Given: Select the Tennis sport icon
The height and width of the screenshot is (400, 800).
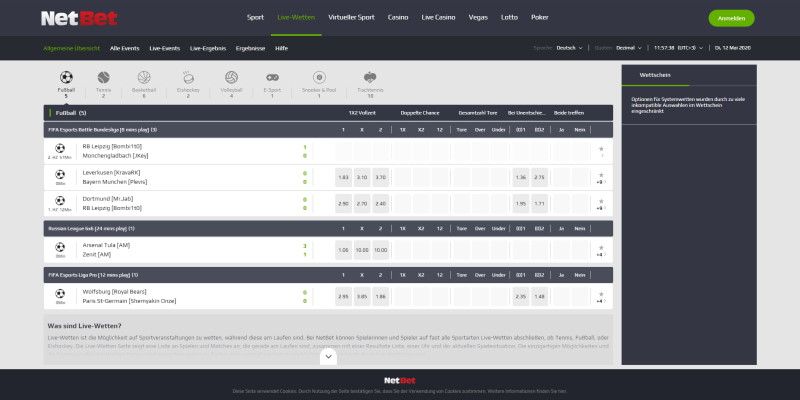Looking at the screenshot, I should pyautogui.click(x=104, y=78).
